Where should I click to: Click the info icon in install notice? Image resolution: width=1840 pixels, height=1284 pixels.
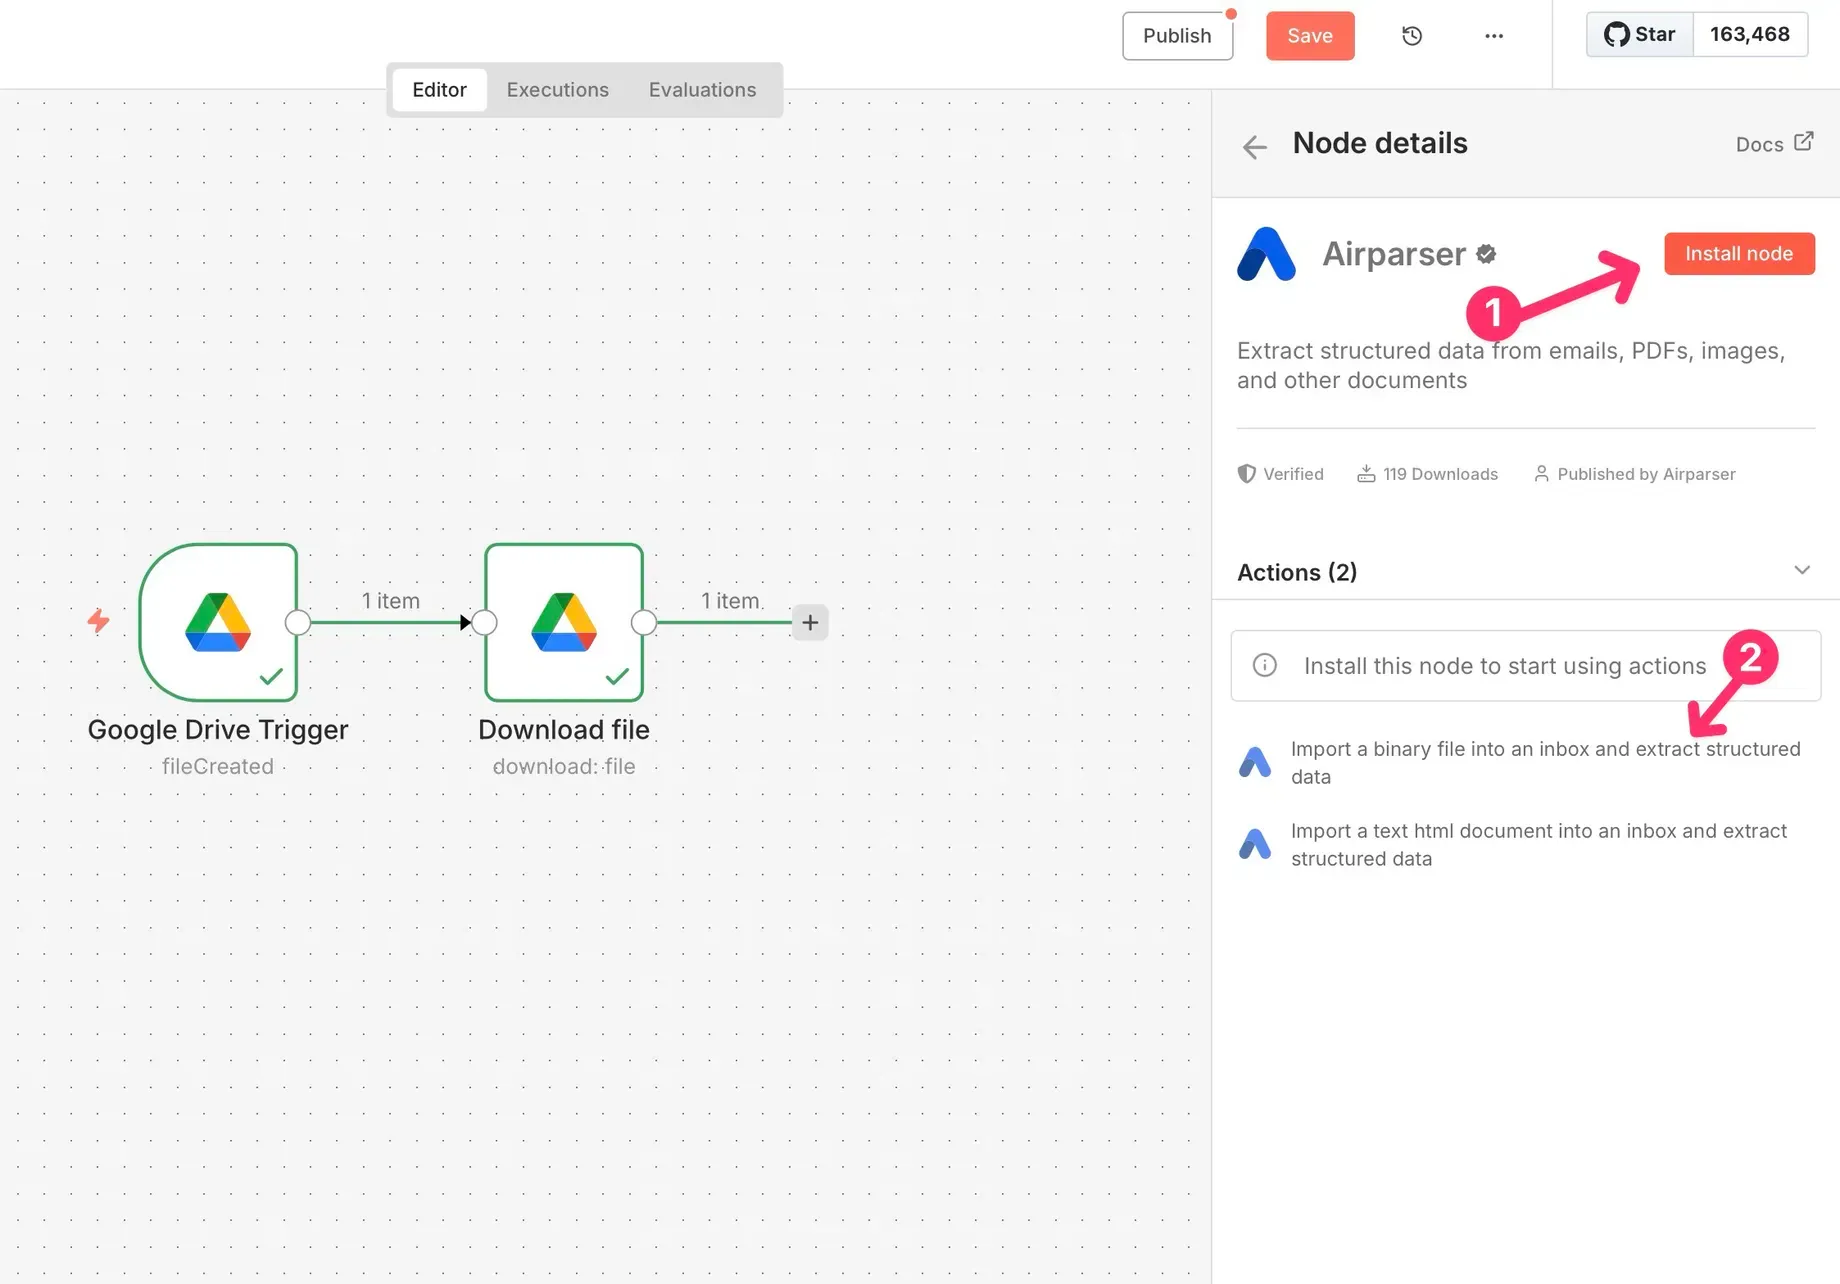(1264, 665)
